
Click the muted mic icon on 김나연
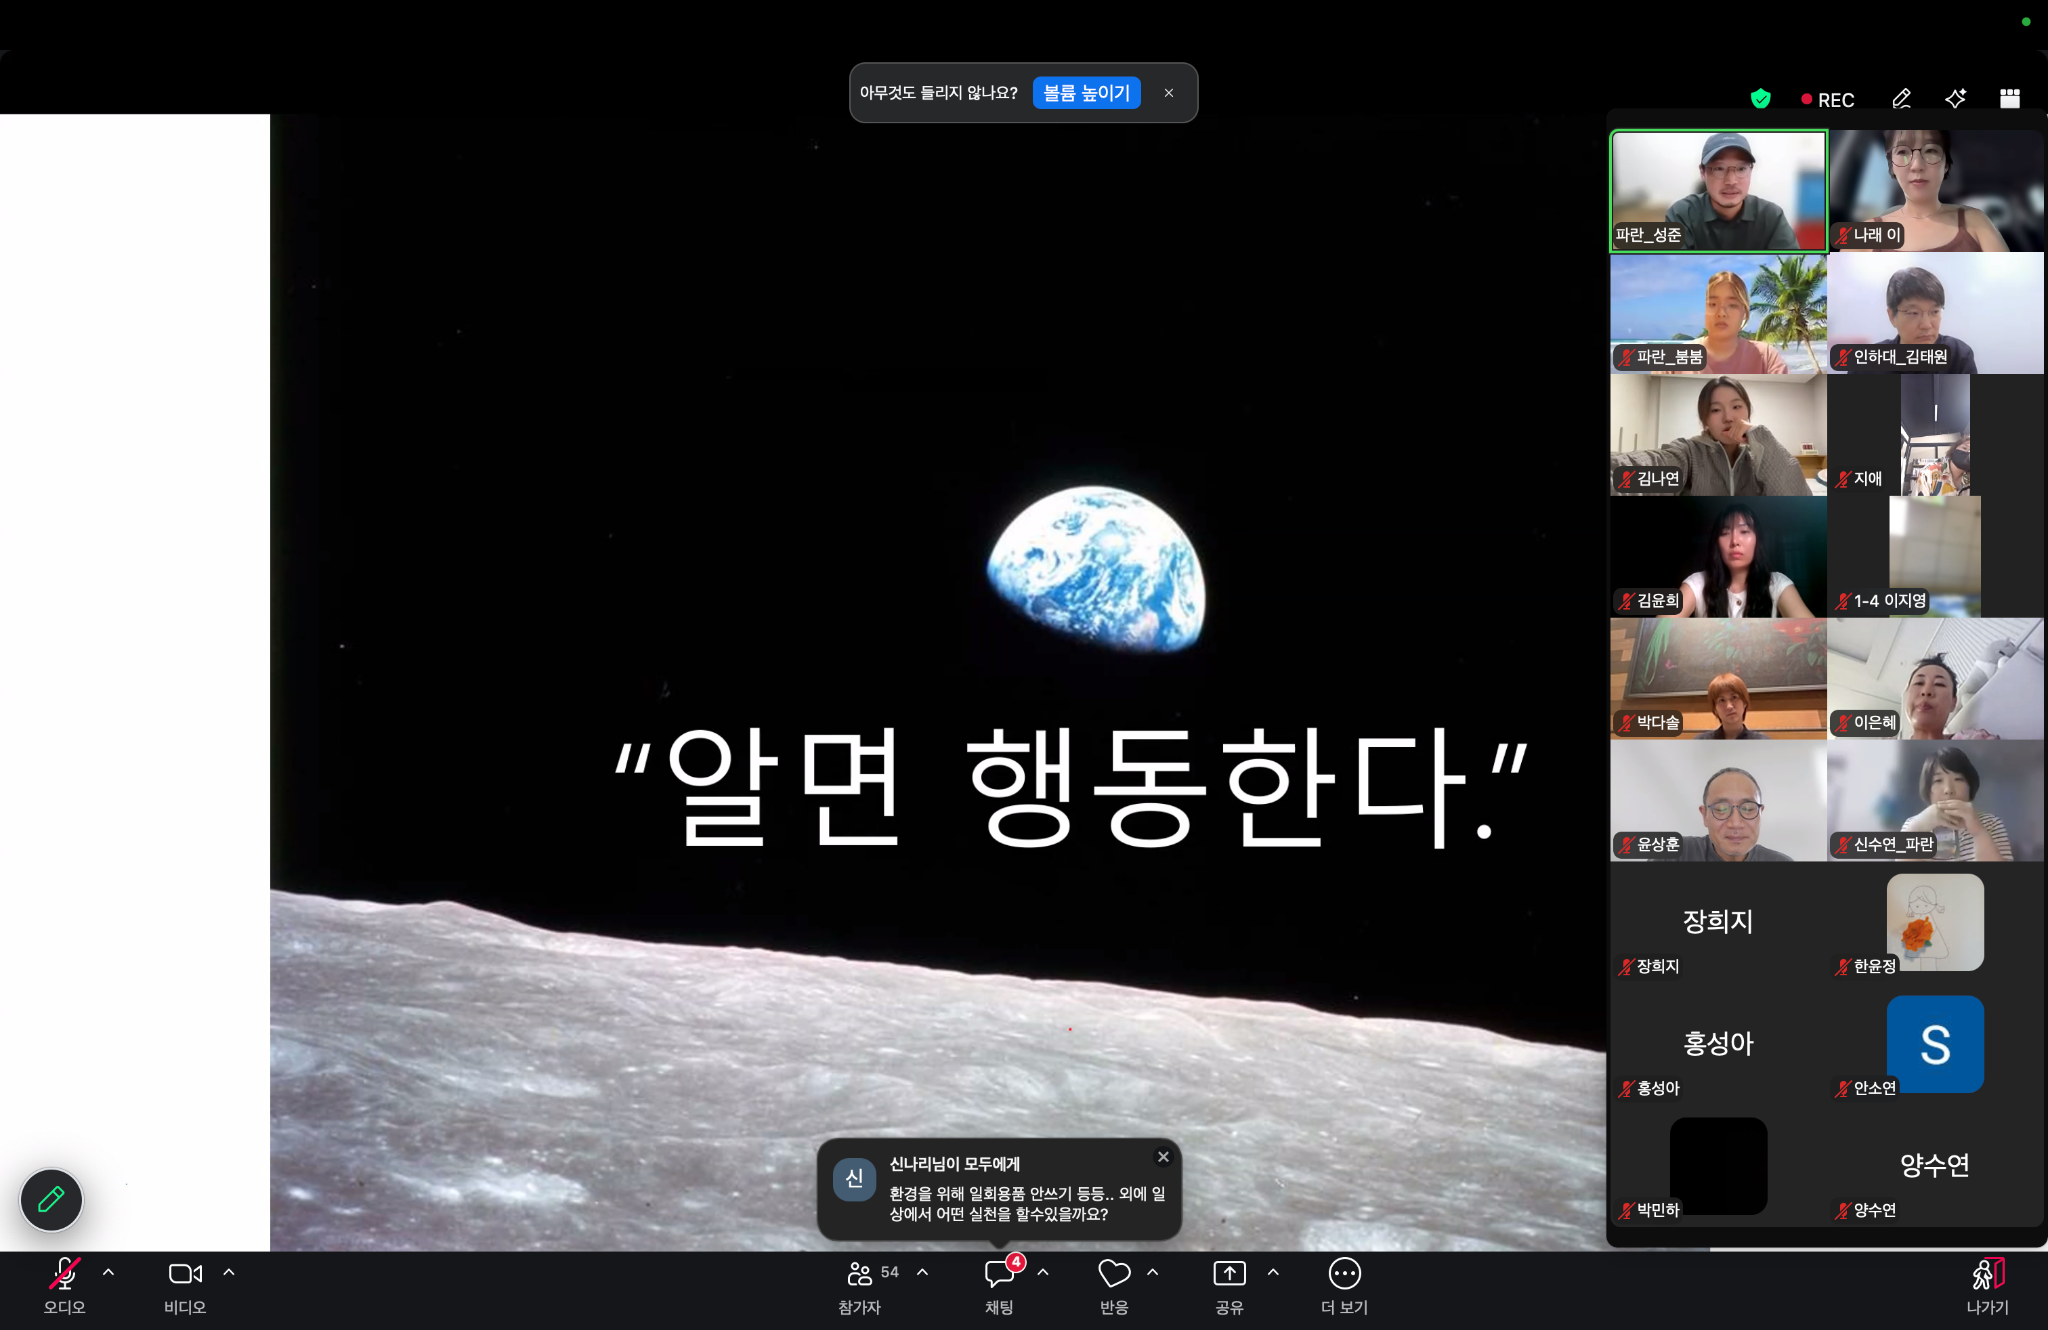(1626, 479)
